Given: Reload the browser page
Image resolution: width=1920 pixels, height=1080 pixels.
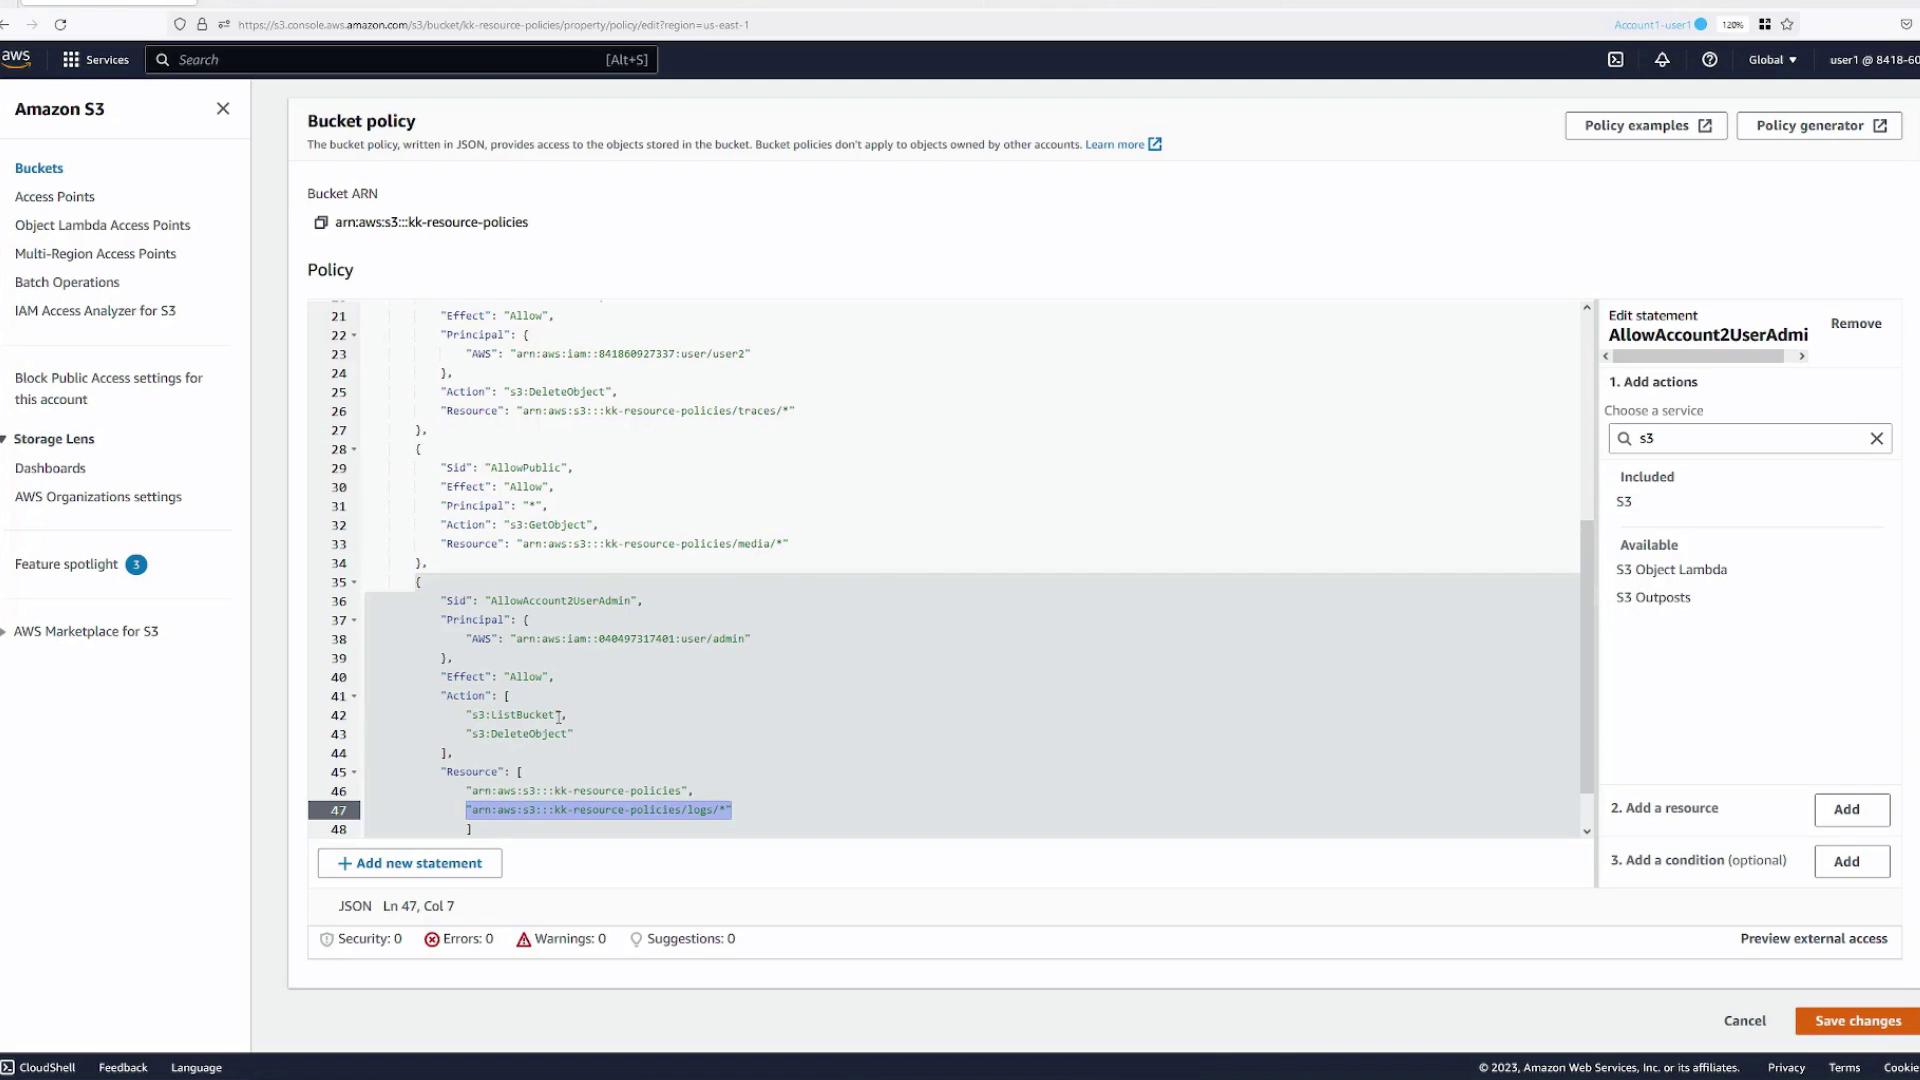Looking at the screenshot, I should (60, 24).
